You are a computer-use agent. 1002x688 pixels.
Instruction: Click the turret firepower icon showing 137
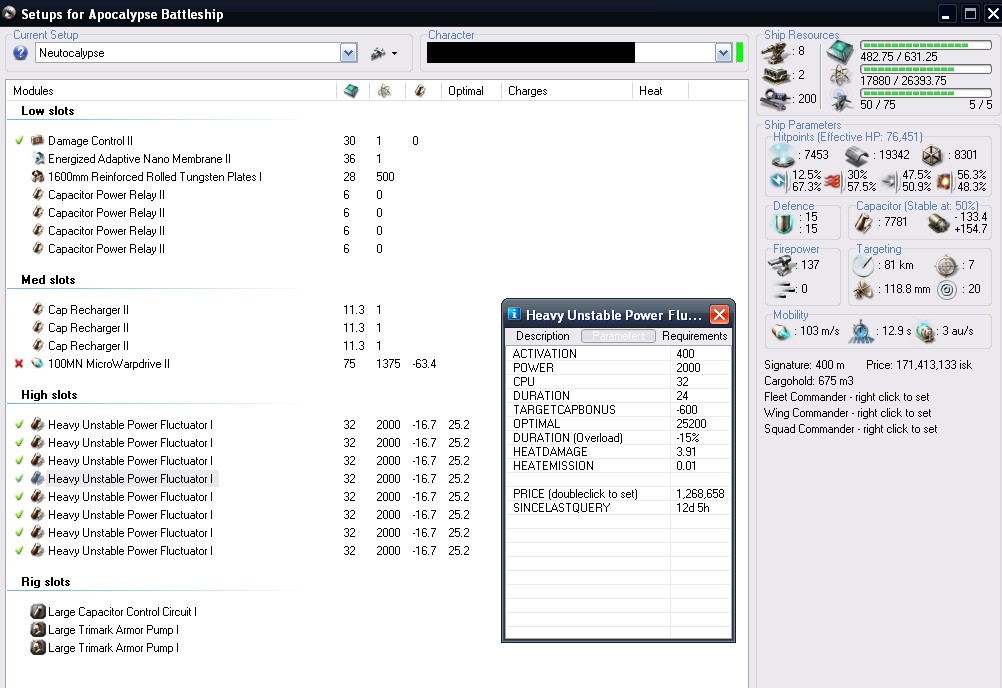click(782, 264)
